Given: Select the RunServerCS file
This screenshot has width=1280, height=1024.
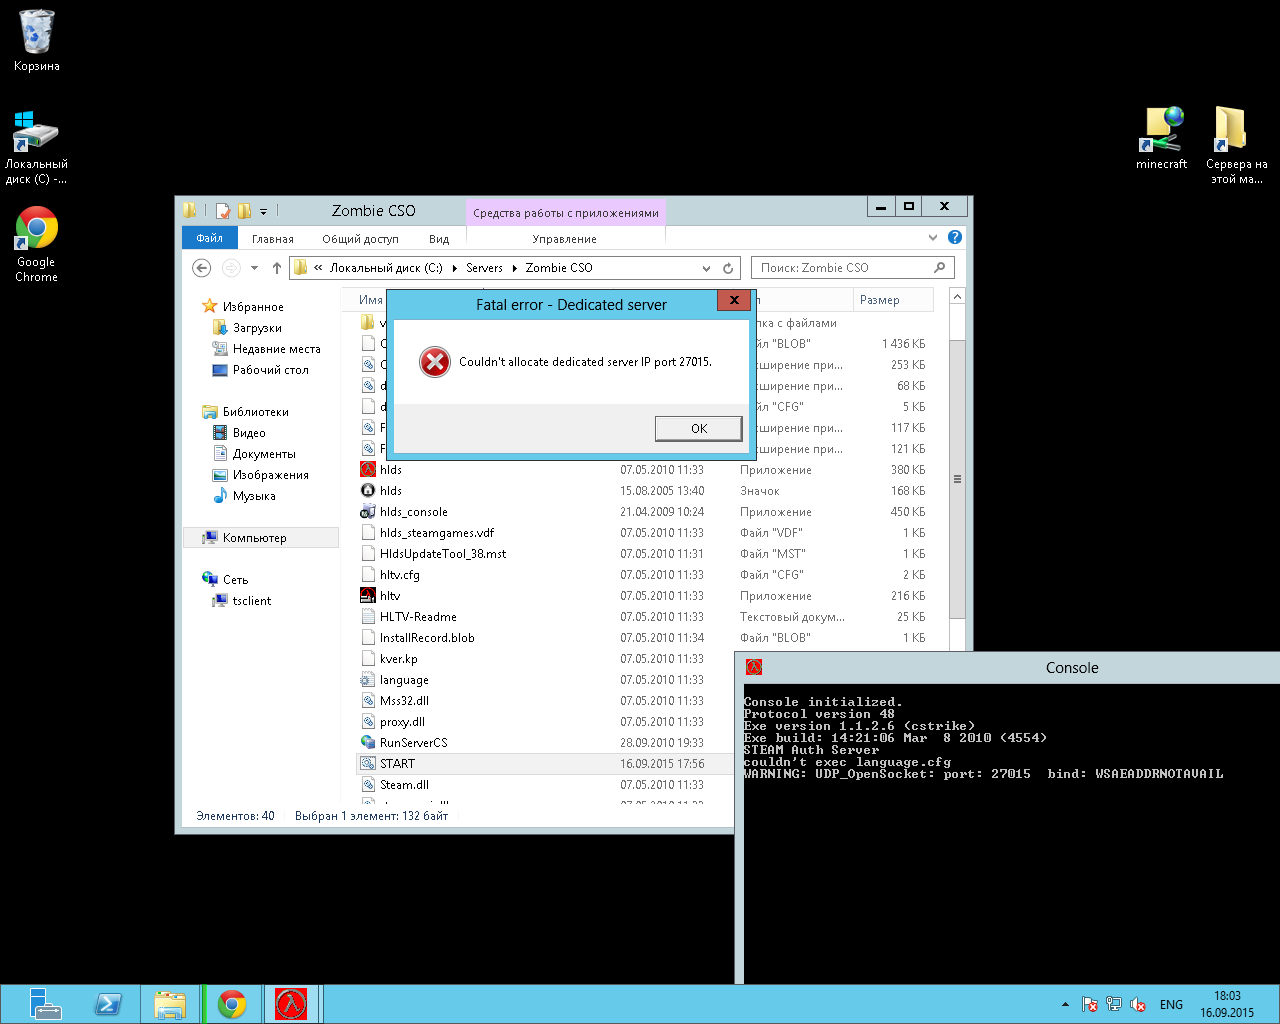Looking at the screenshot, I should point(545,743).
